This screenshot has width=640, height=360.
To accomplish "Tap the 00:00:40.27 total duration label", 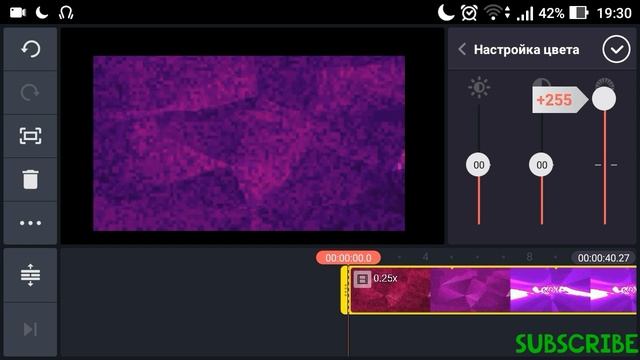I will [603, 258].
